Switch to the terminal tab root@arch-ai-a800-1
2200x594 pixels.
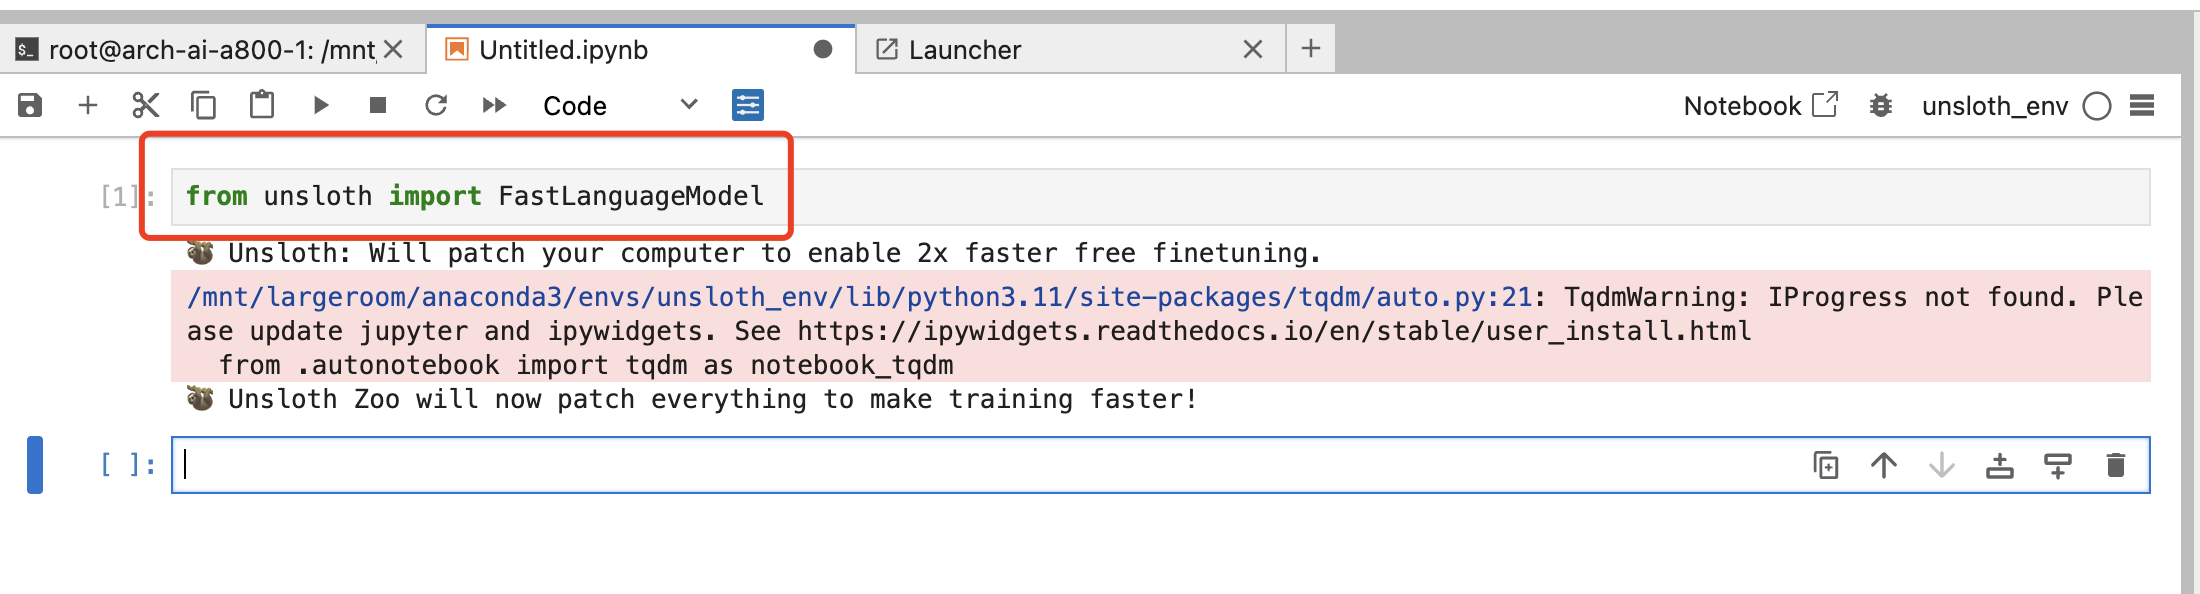195,50
